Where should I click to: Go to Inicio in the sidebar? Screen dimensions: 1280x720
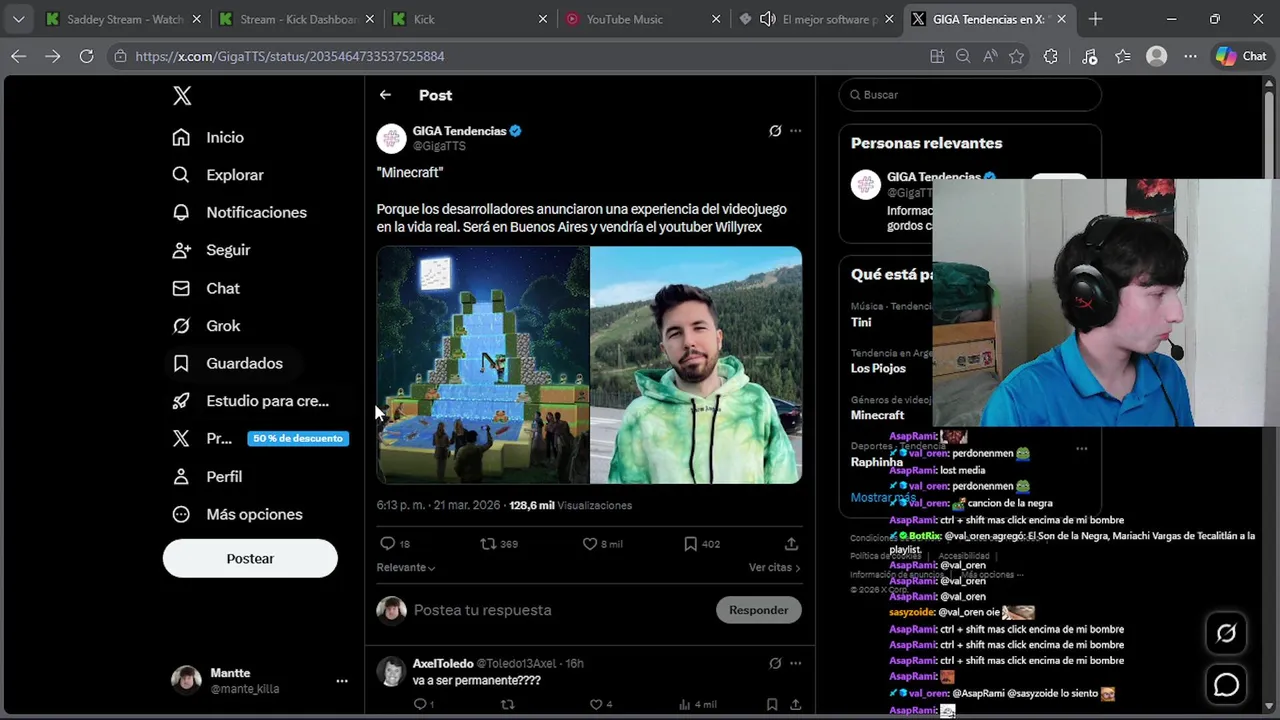tap(208, 137)
